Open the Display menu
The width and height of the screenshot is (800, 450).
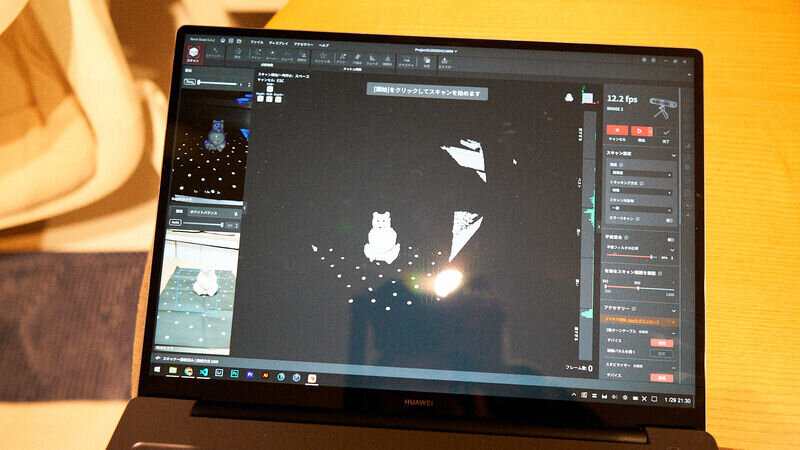point(278,43)
